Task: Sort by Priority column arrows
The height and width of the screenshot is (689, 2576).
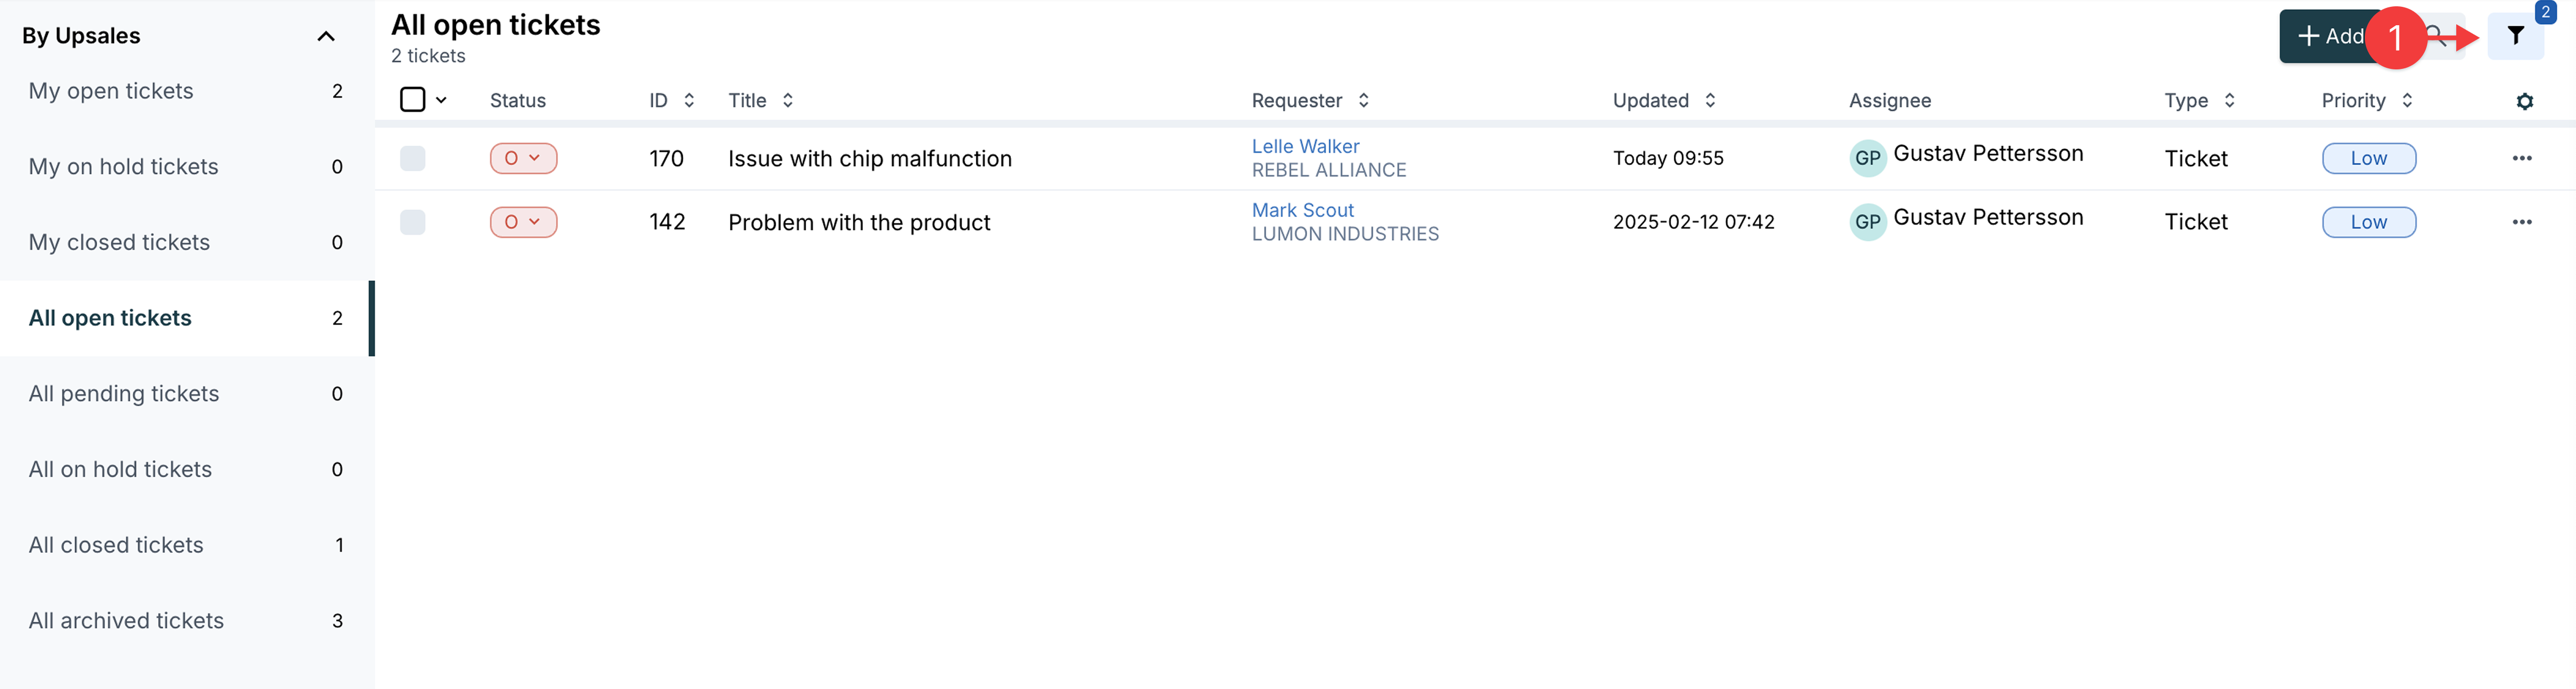Action: pyautogui.click(x=2407, y=100)
